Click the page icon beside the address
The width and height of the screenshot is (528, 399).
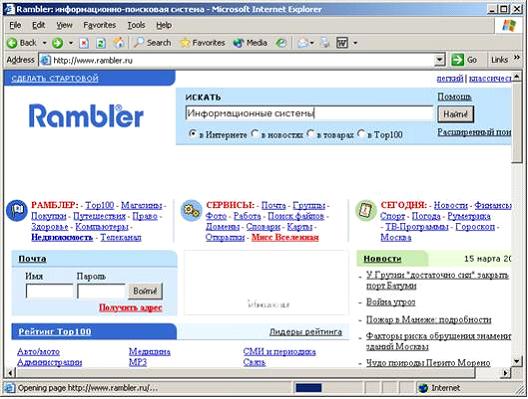coord(45,61)
